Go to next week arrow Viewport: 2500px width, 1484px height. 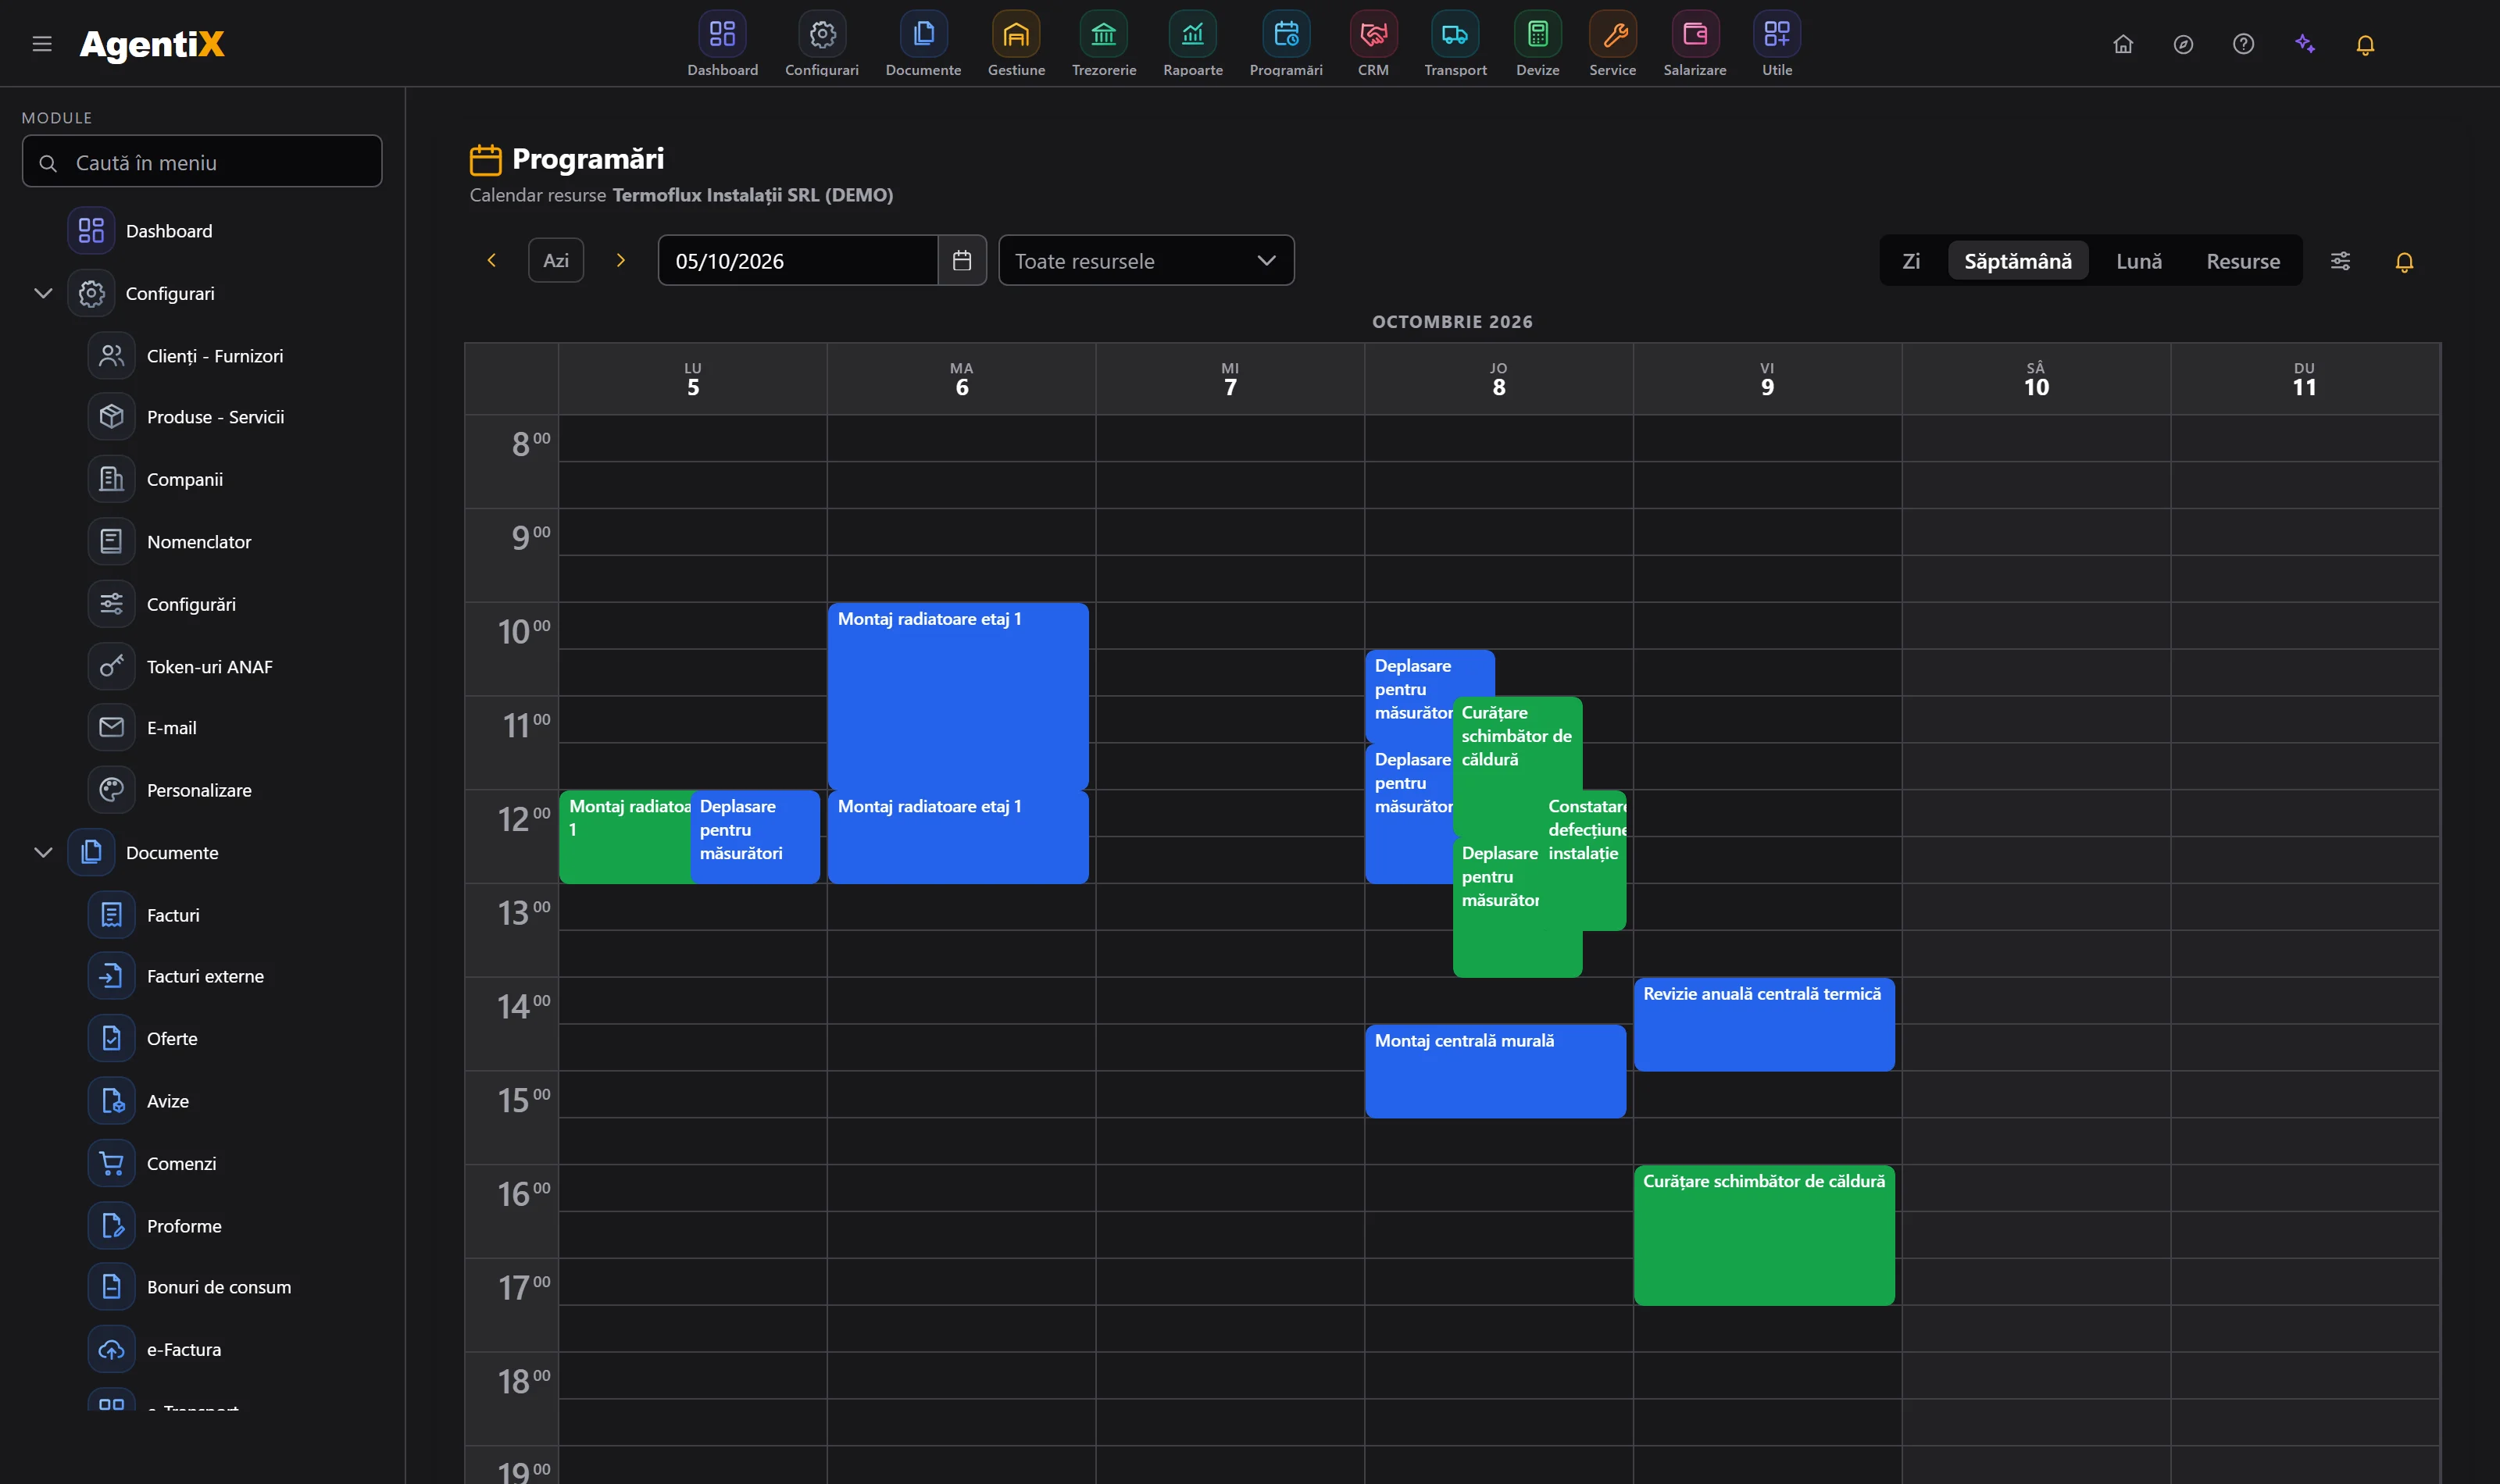(x=620, y=260)
